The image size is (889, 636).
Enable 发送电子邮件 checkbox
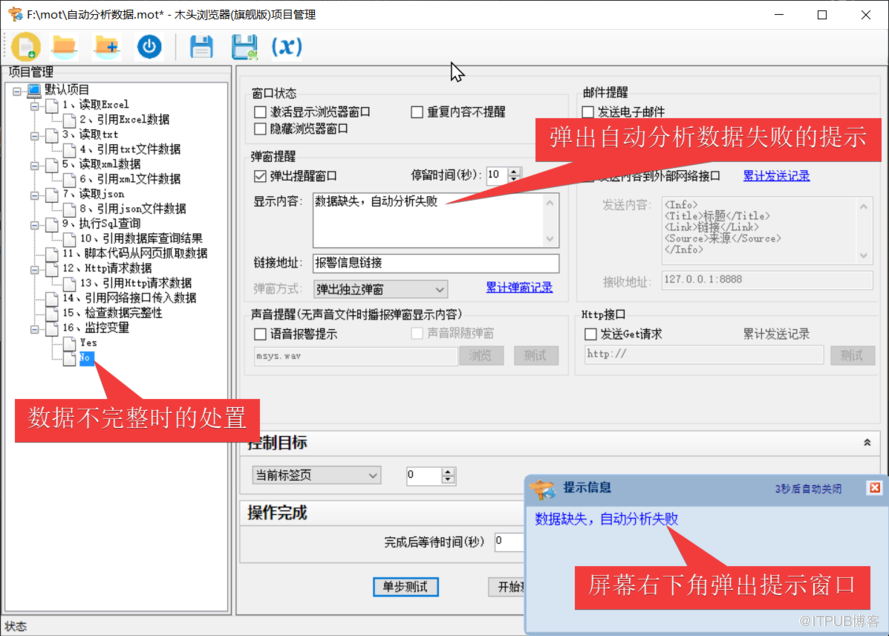pyautogui.click(x=588, y=112)
